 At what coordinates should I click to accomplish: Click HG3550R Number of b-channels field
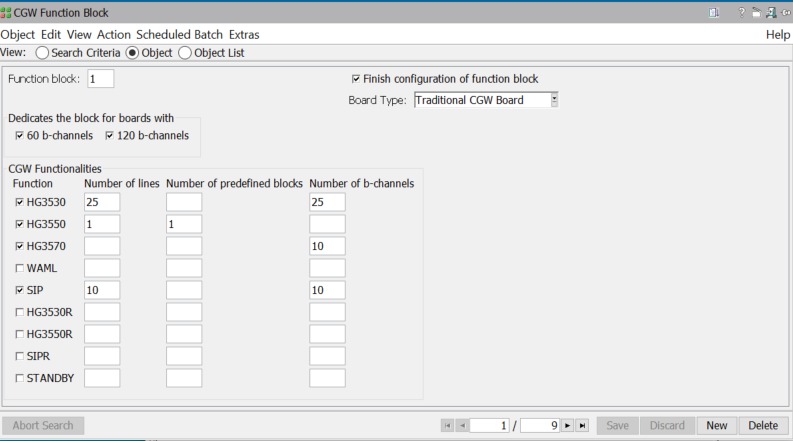pyautogui.click(x=327, y=334)
